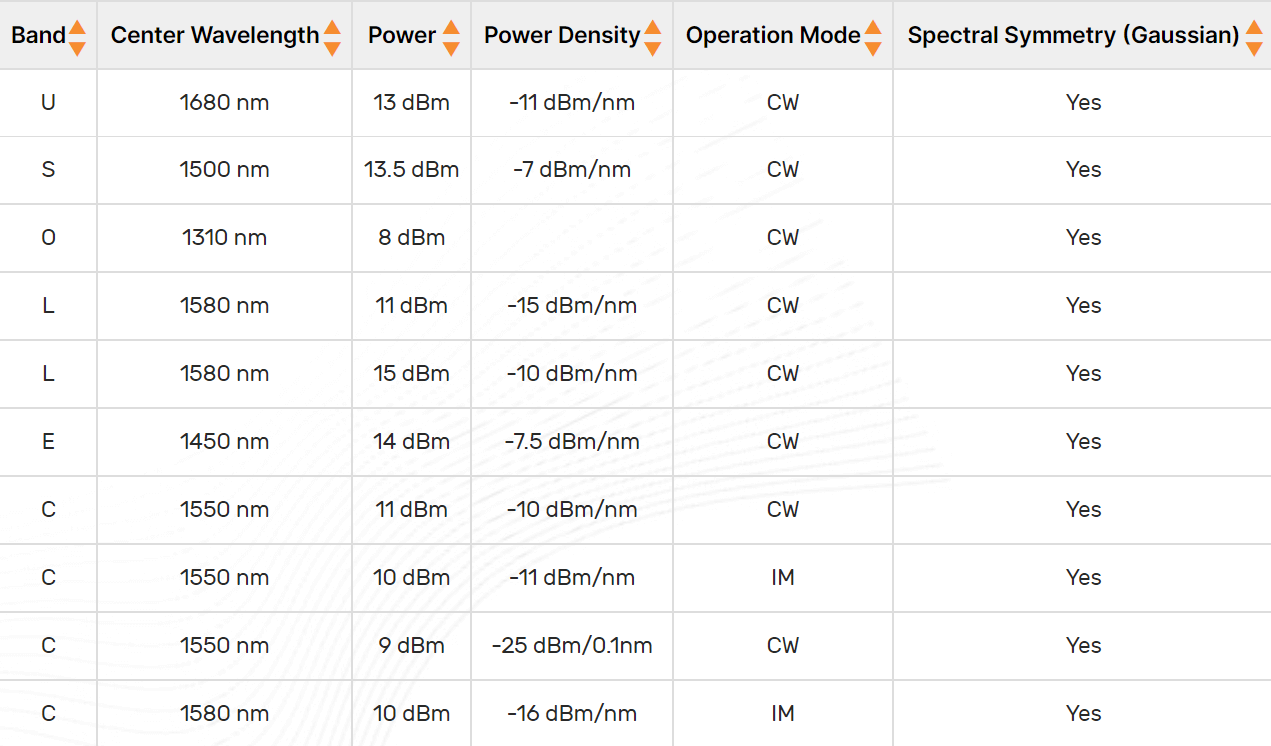Select the U band 1680 nm cell
1271x746 pixels.
coord(224,102)
